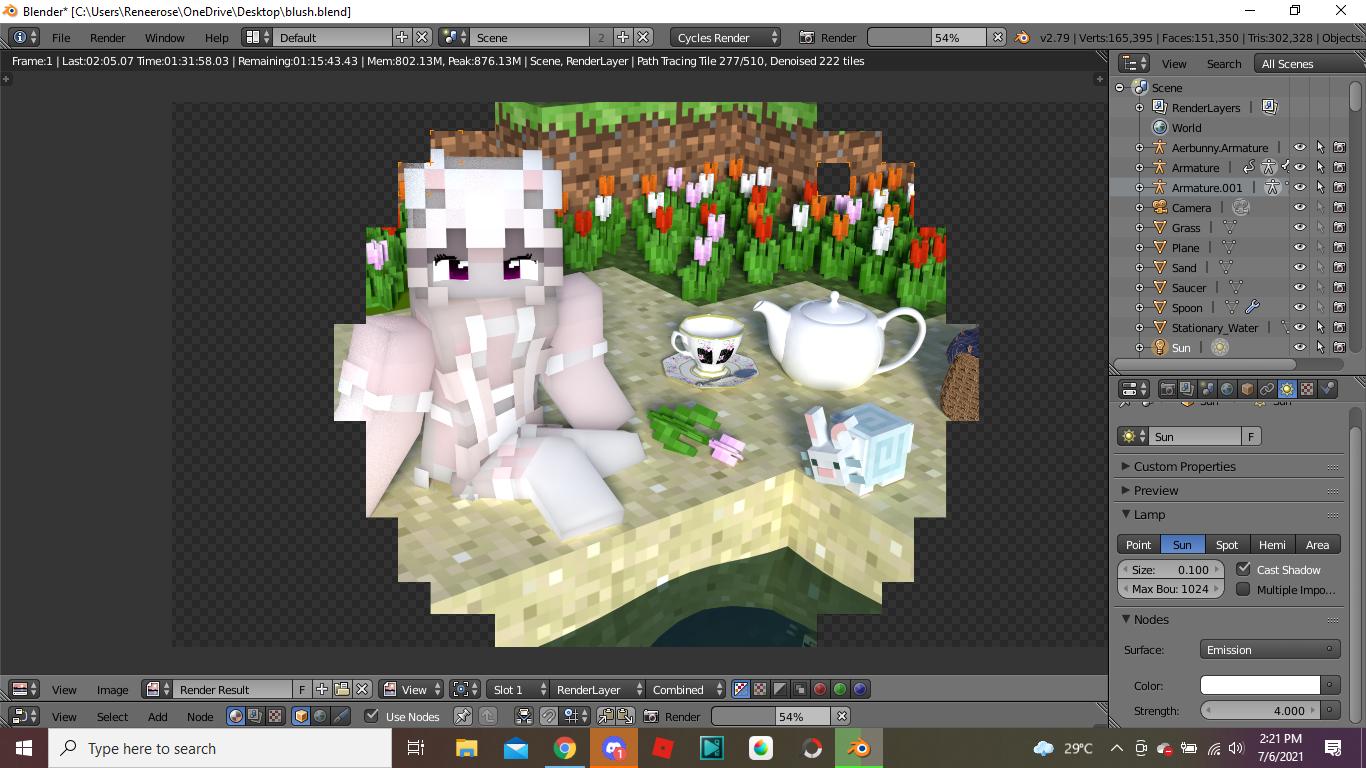Select Spot lamp type
This screenshot has height=768, width=1366.
click(x=1227, y=544)
